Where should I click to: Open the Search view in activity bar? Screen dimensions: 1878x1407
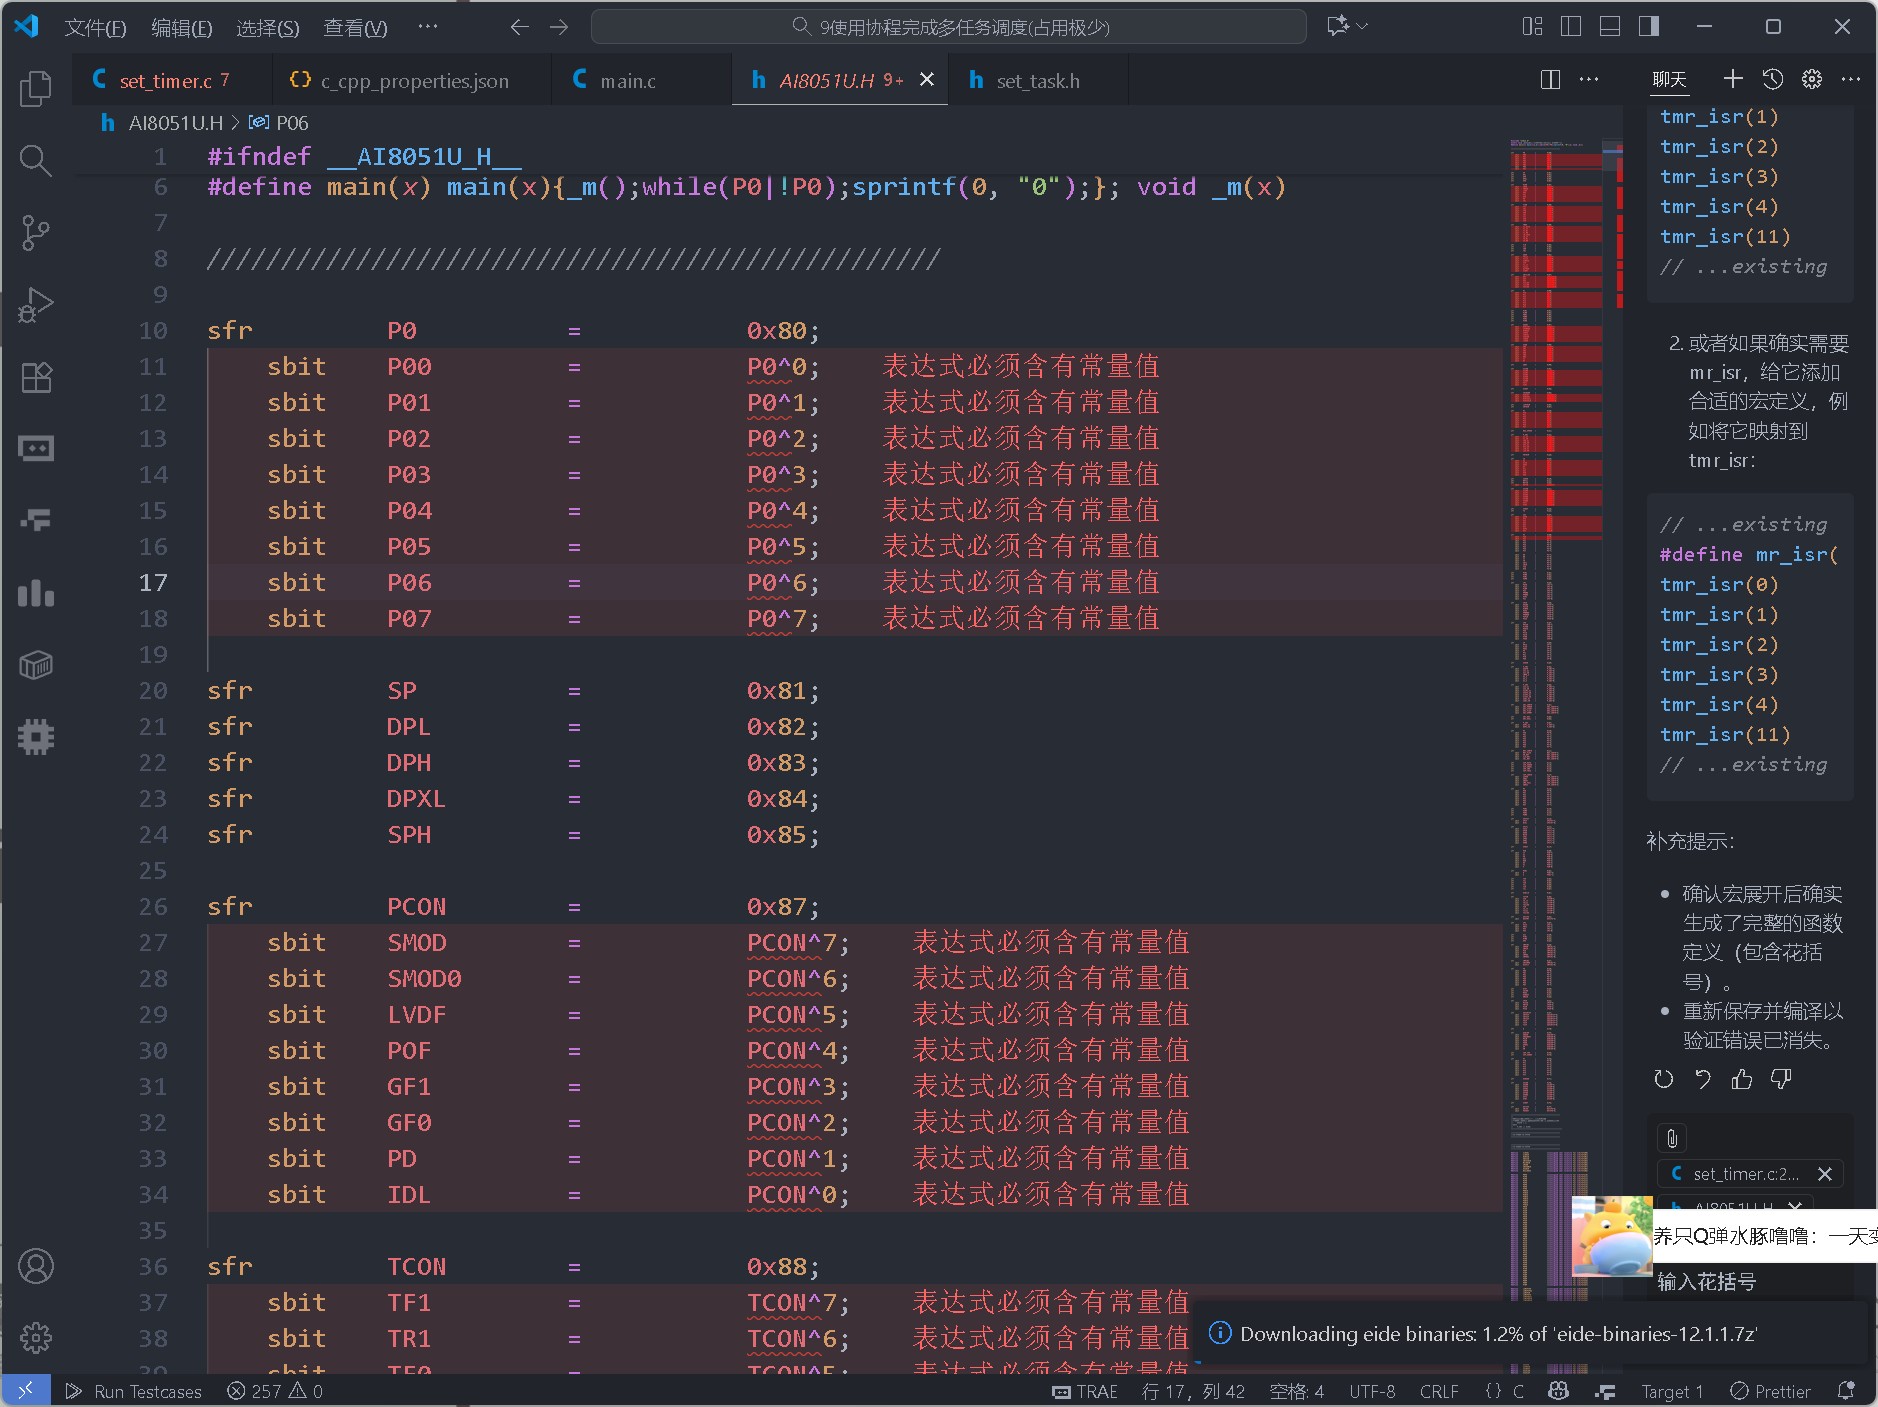click(x=36, y=161)
